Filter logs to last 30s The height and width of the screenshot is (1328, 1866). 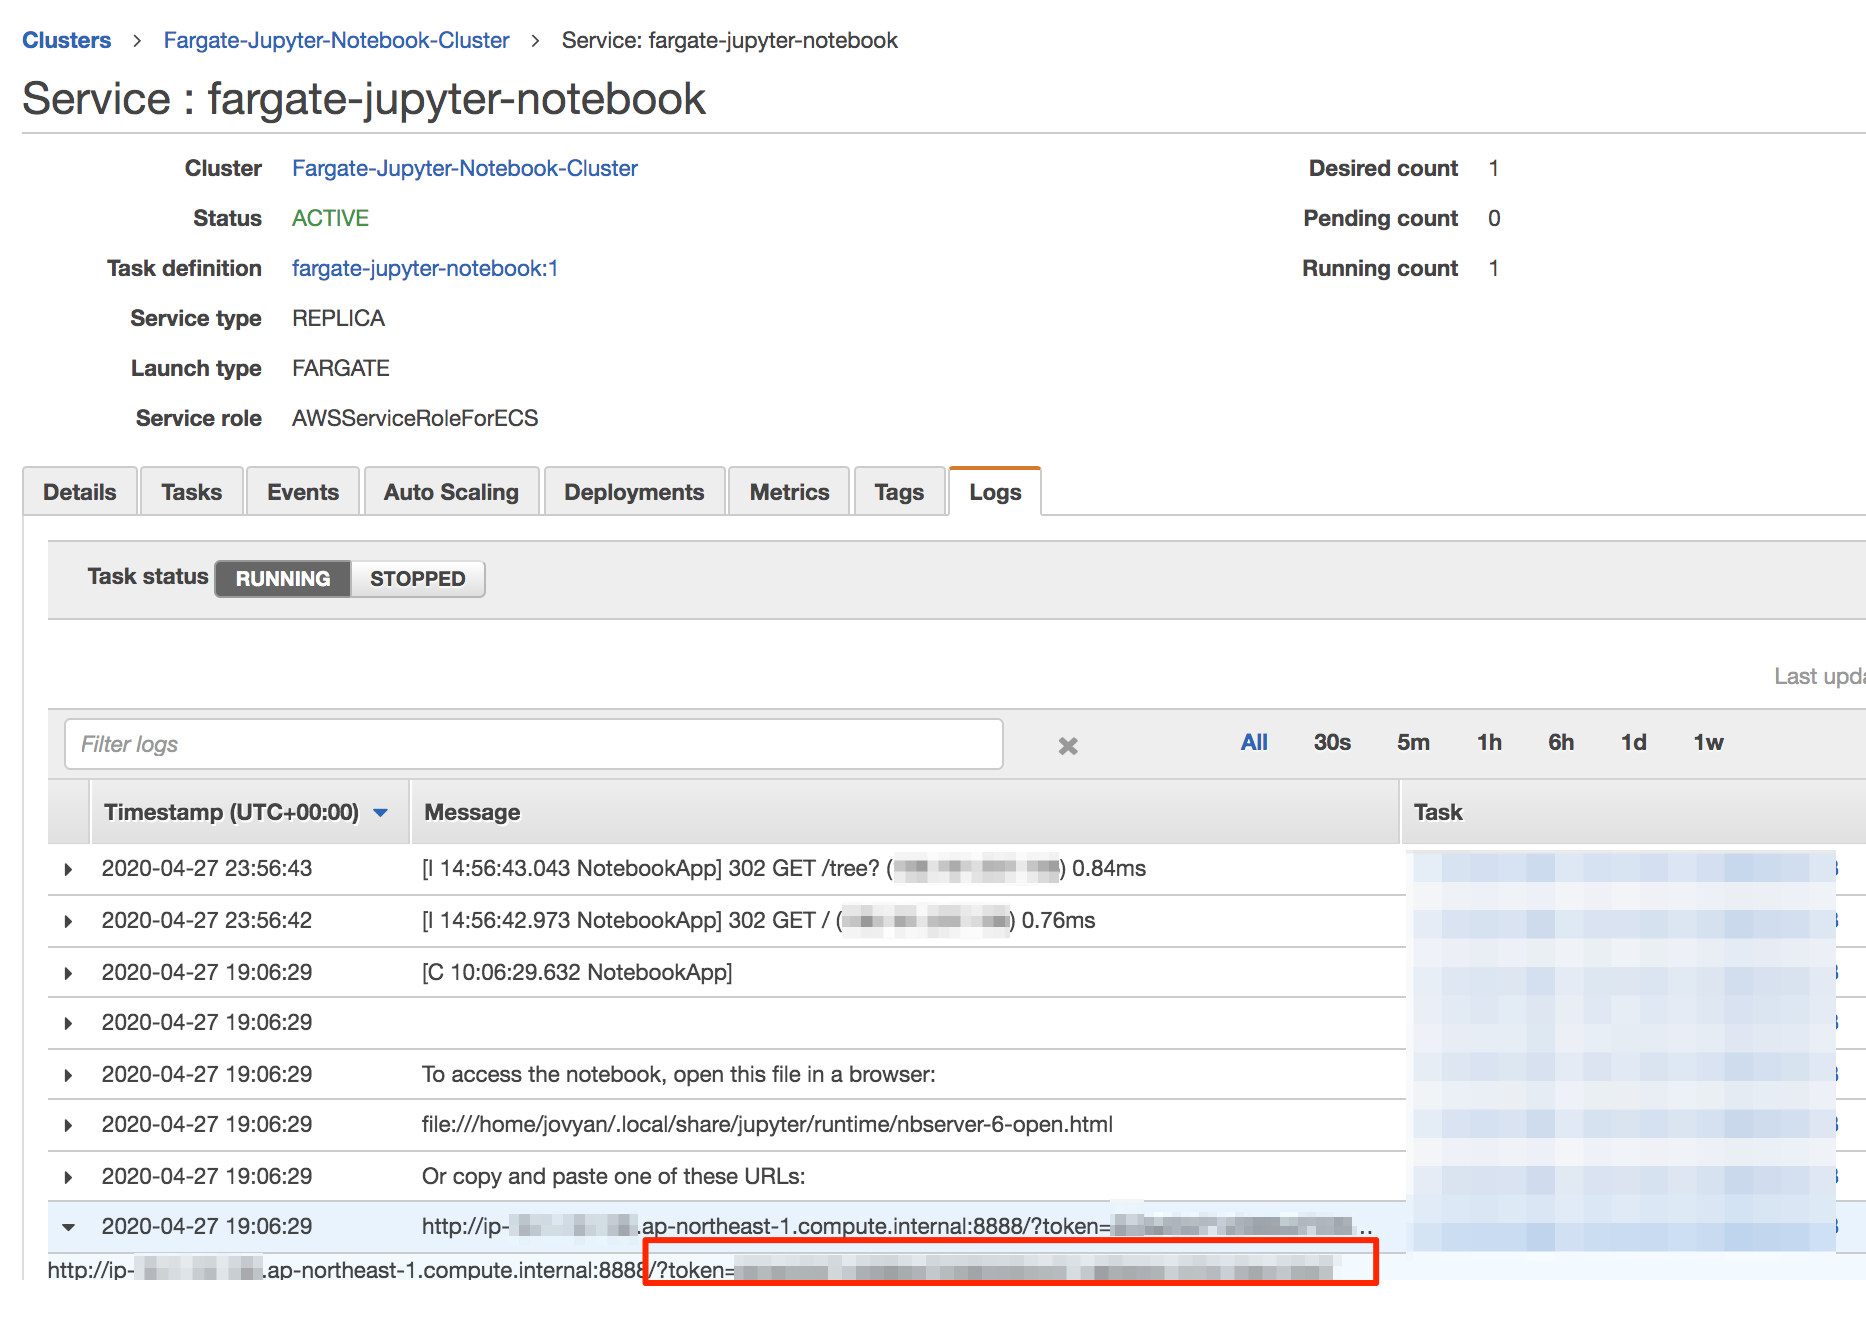point(1332,742)
